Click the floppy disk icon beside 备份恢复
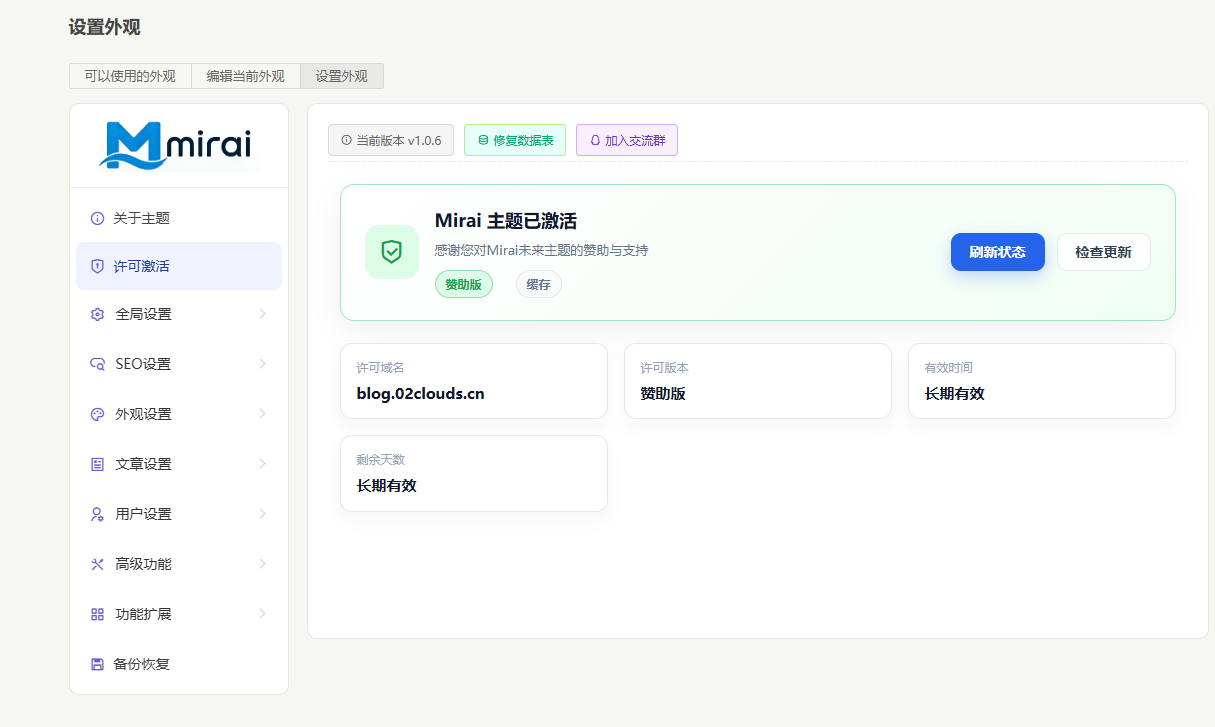Image resolution: width=1215 pixels, height=727 pixels. [97, 664]
